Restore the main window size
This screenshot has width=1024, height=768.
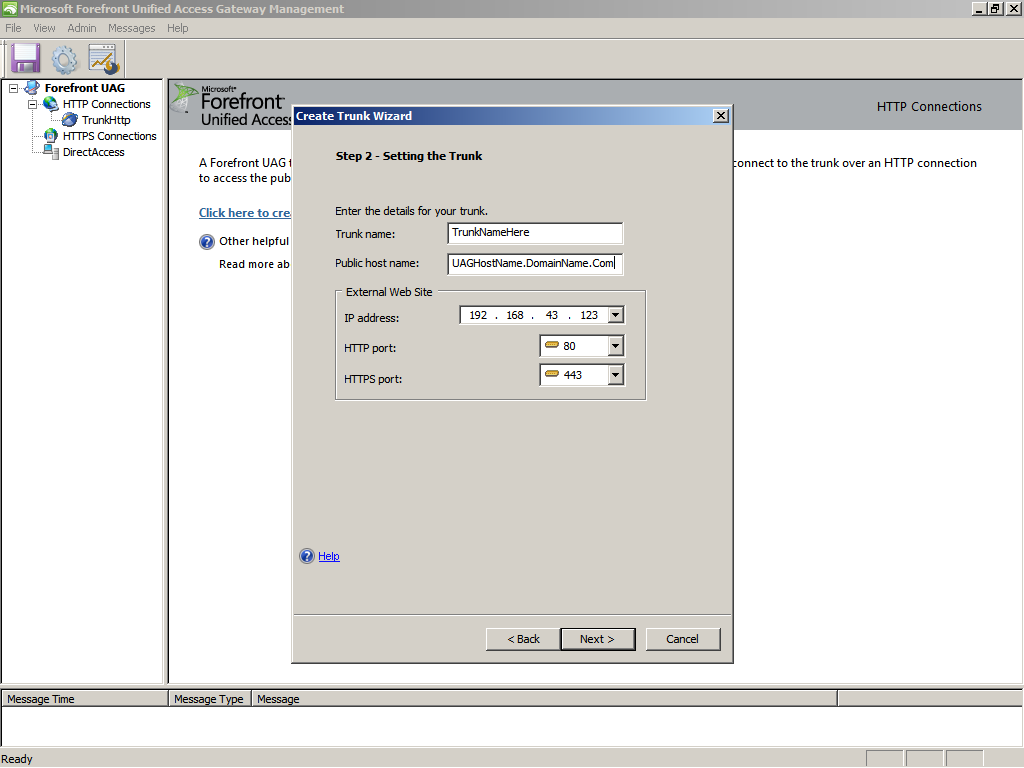click(x=995, y=8)
